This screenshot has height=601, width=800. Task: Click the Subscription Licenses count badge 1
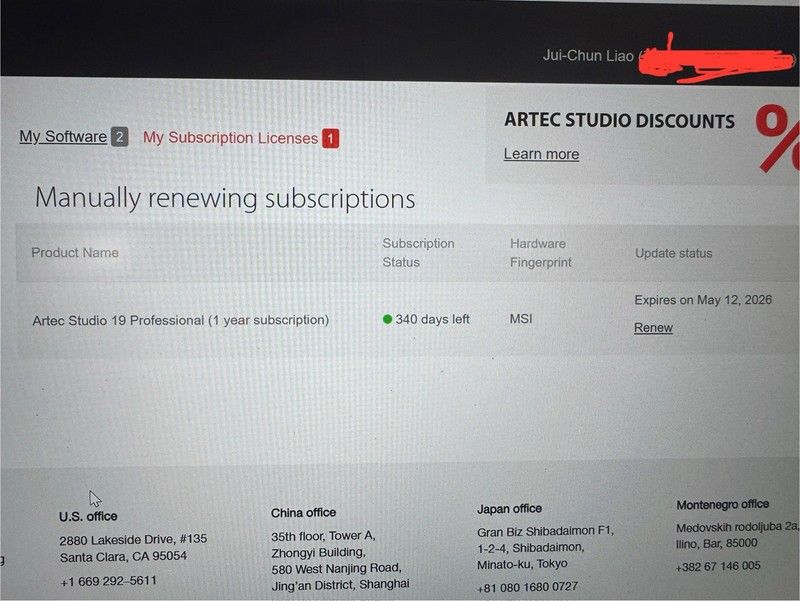(x=330, y=138)
